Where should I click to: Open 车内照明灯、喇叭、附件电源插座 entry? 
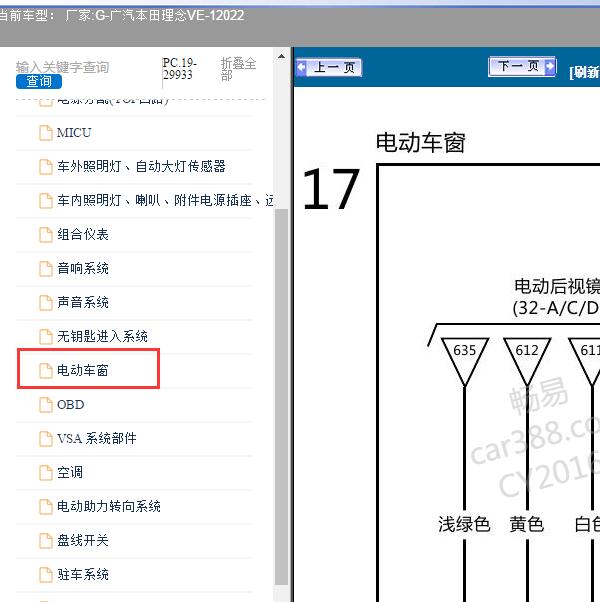click(x=165, y=200)
